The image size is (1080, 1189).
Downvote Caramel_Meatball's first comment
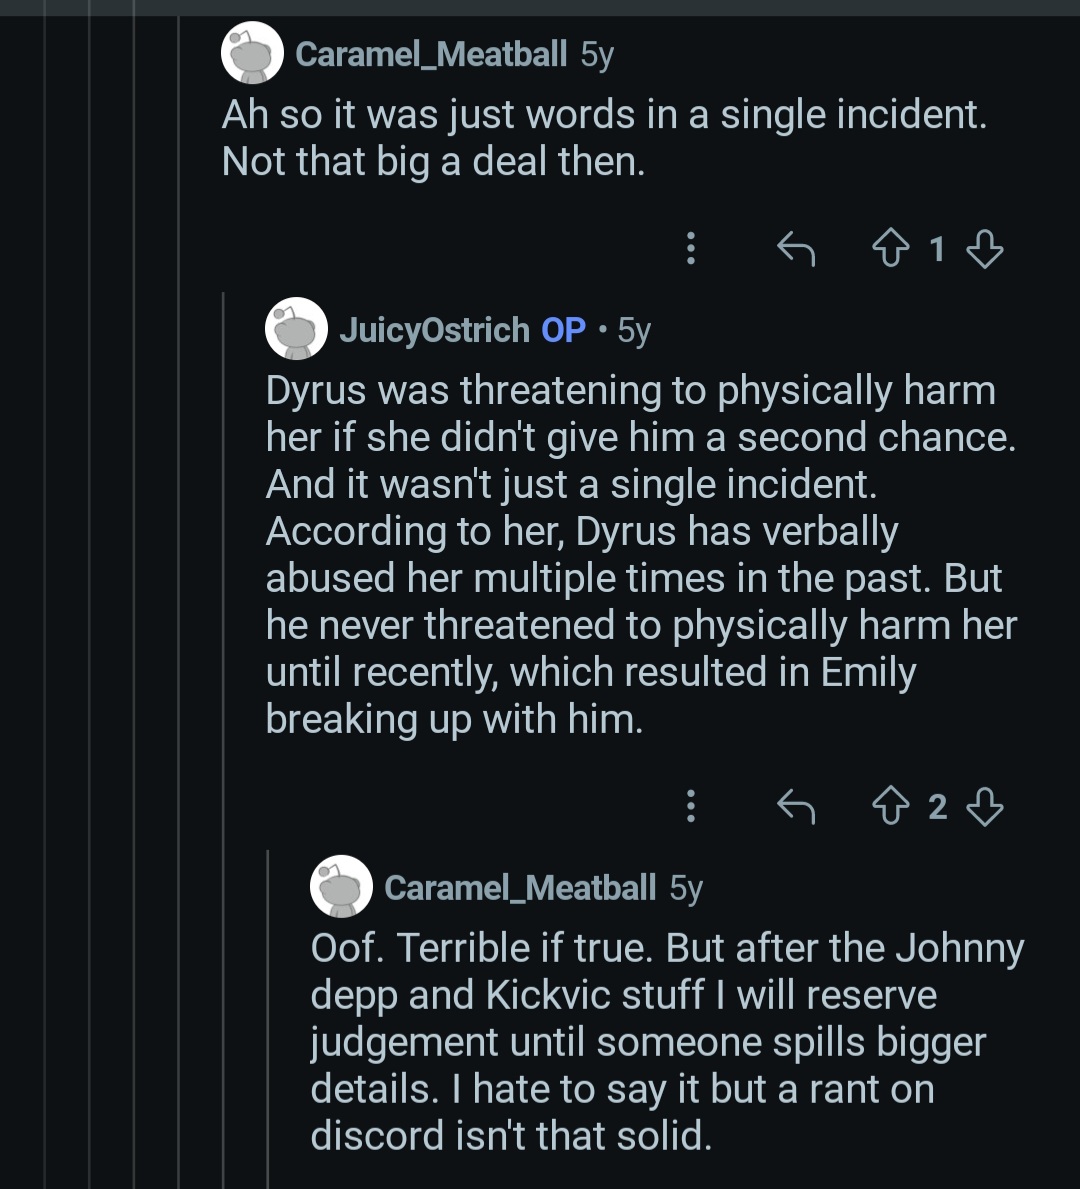(x=986, y=249)
